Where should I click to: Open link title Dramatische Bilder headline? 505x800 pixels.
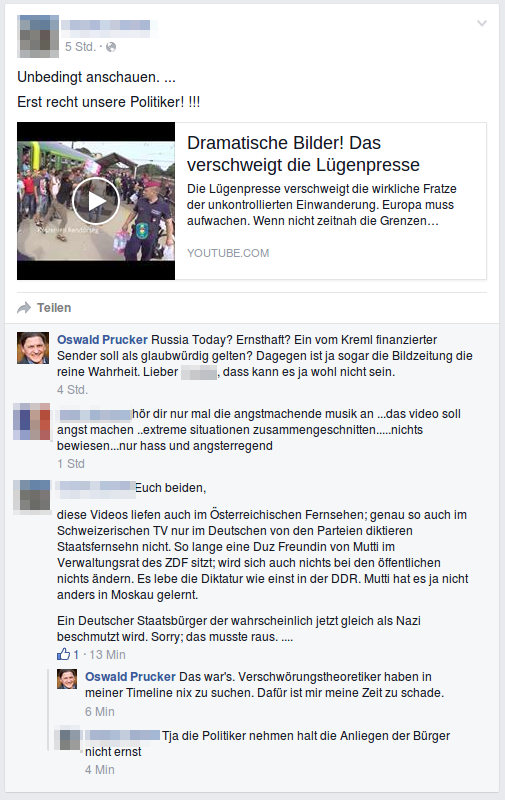(303, 154)
